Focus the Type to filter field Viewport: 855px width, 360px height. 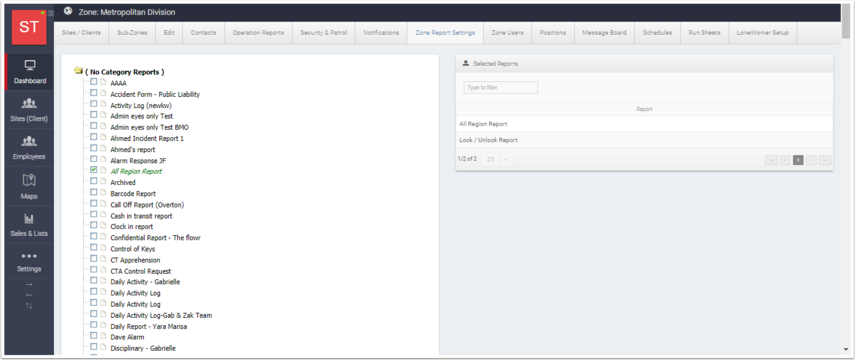pos(501,87)
